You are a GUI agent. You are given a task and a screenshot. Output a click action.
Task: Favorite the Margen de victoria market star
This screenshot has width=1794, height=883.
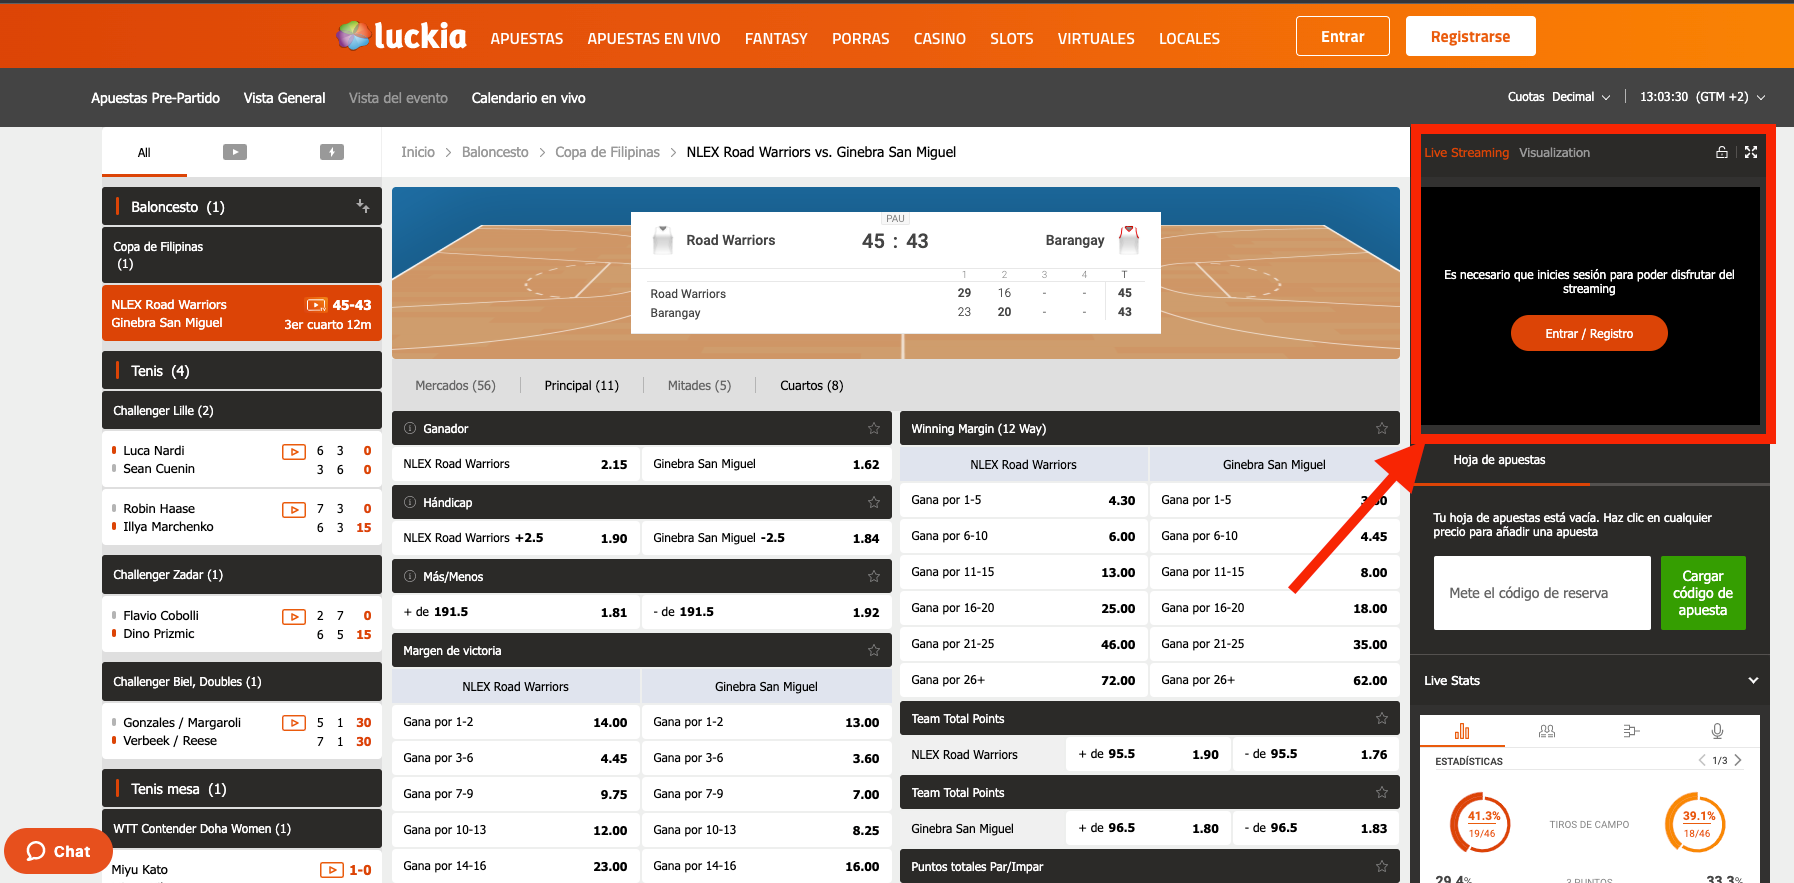tap(874, 650)
